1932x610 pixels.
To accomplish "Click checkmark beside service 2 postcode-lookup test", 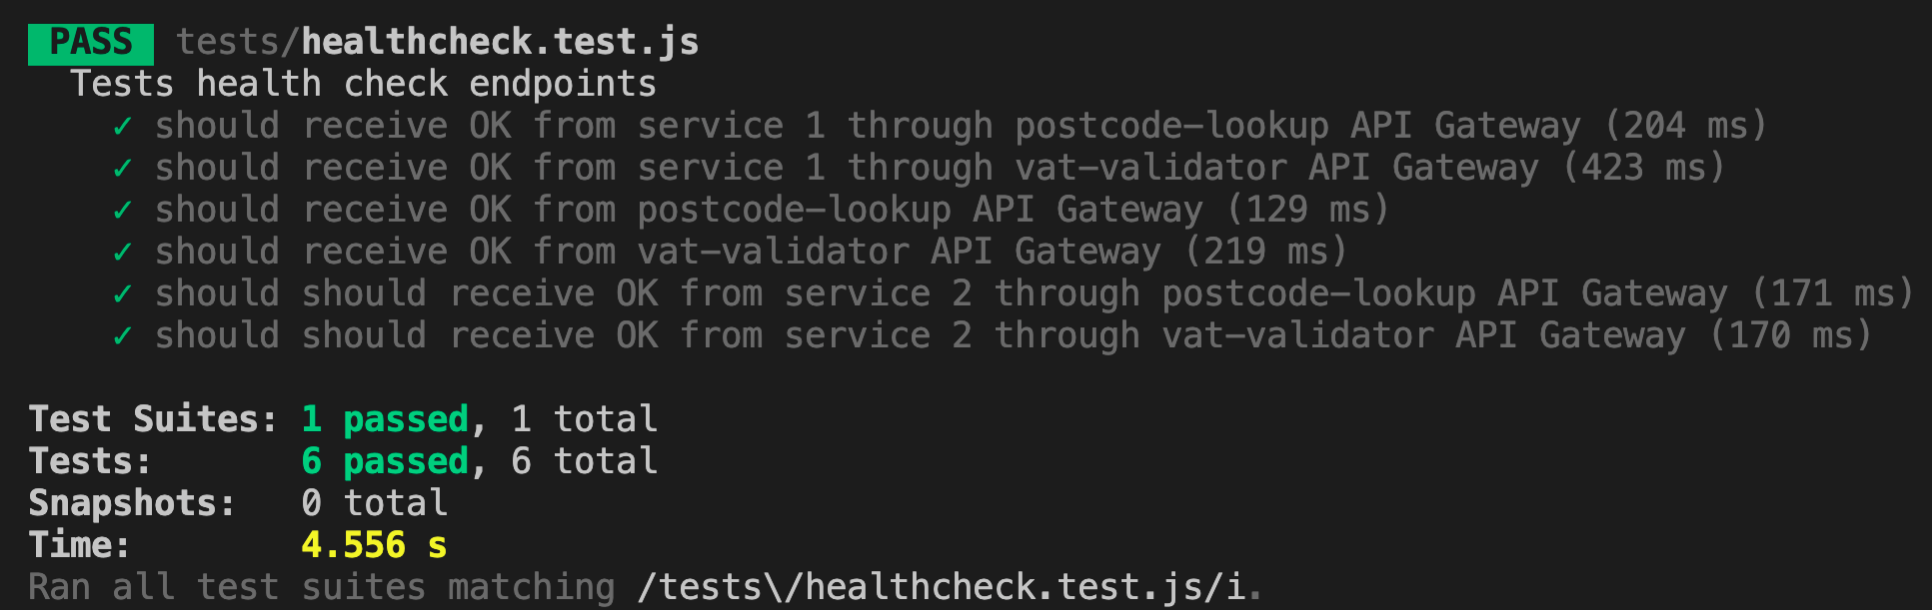I will (x=123, y=295).
